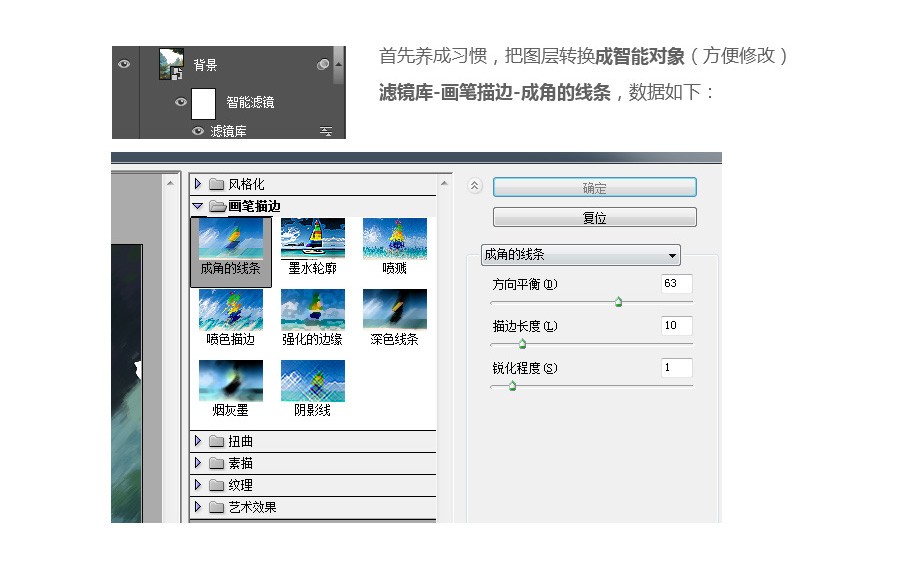Click the 方向平衡 slider handle

pyautogui.click(x=618, y=301)
